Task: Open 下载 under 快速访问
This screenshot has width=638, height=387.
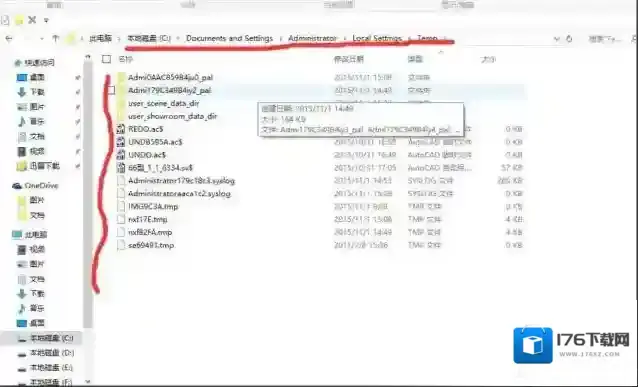Action: [x=37, y=92]
